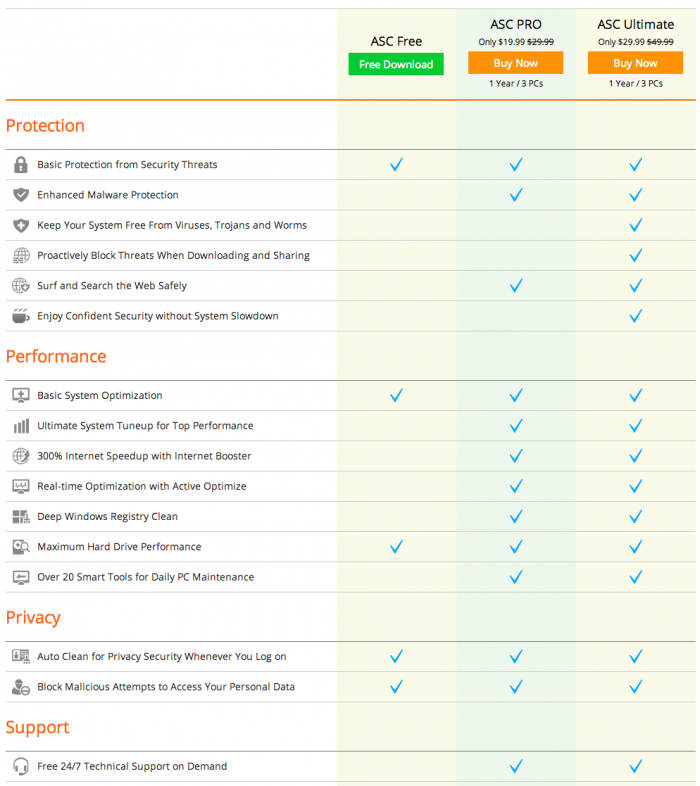Click the globe grid icon for Proactively Block Threats
This screenshot has width=700, height=786.
[x=21, y=255]
